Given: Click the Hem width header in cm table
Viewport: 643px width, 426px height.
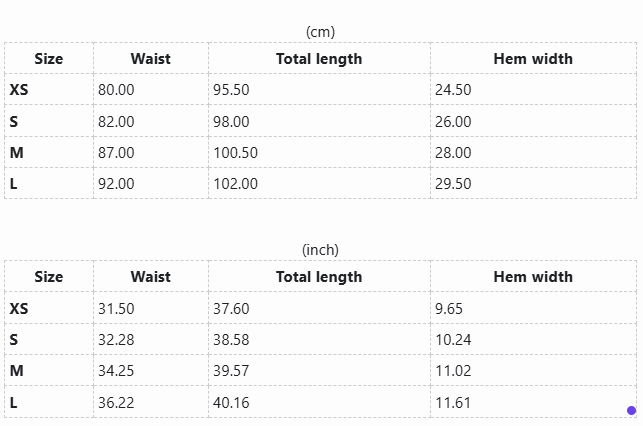Looking at the screenshot, I should [x=533, y=59].
